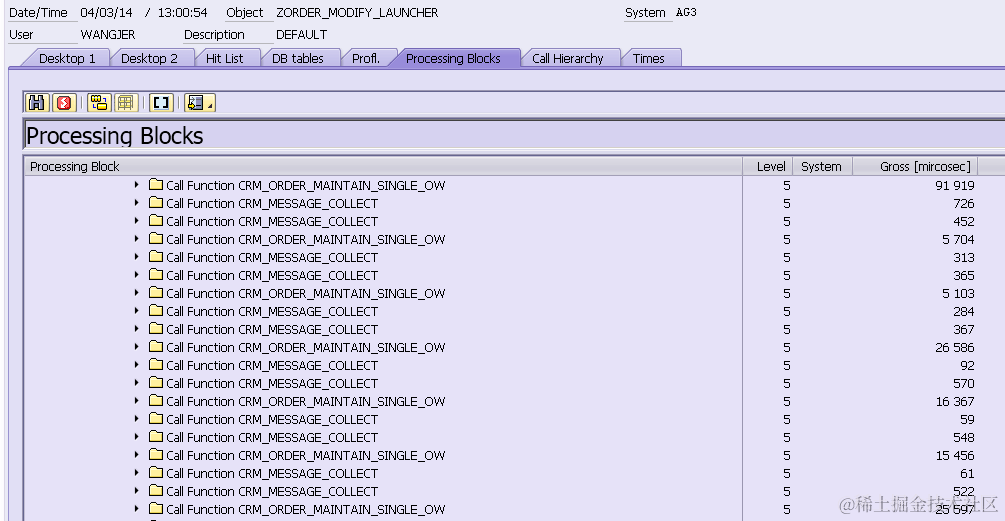1005x521 pixels.
Task: Click folder icon of row with gross 26 586
Action: 156,347
